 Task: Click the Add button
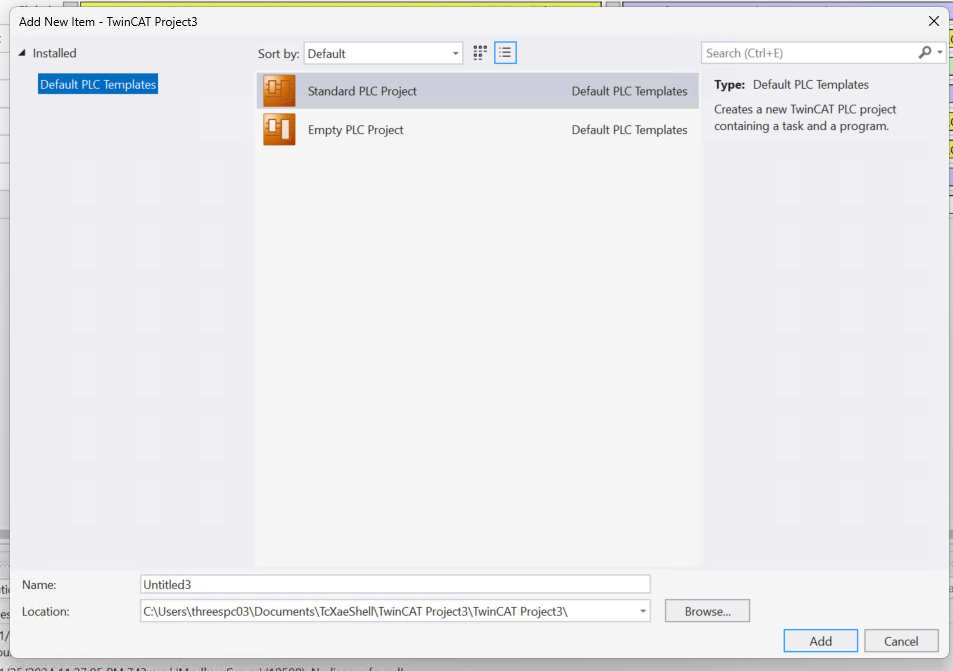point(821,641)
